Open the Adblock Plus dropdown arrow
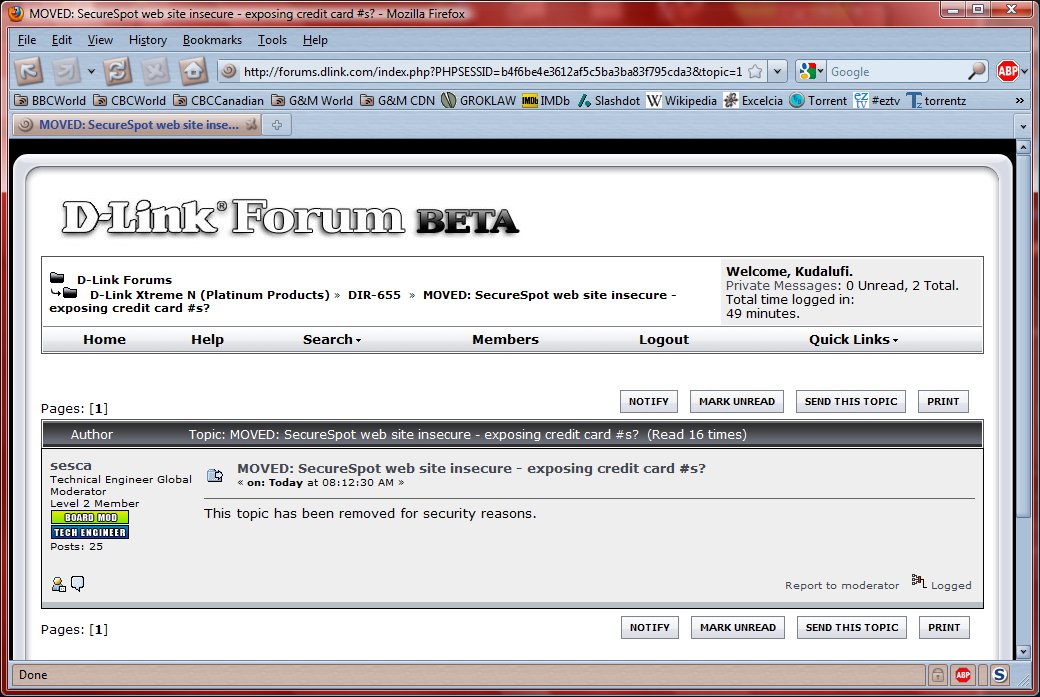Screen dimensions: 1040x697 1025,72
